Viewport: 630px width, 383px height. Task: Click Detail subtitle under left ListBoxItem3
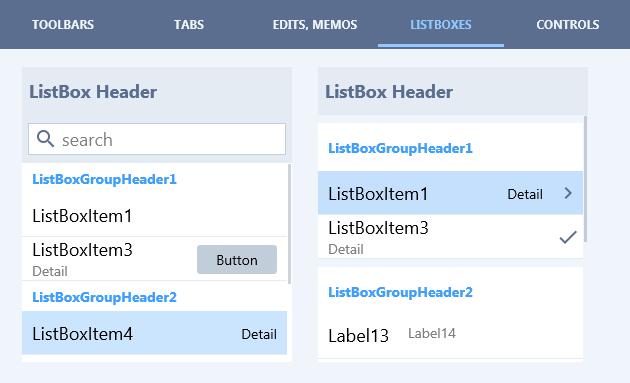point(50,271)
